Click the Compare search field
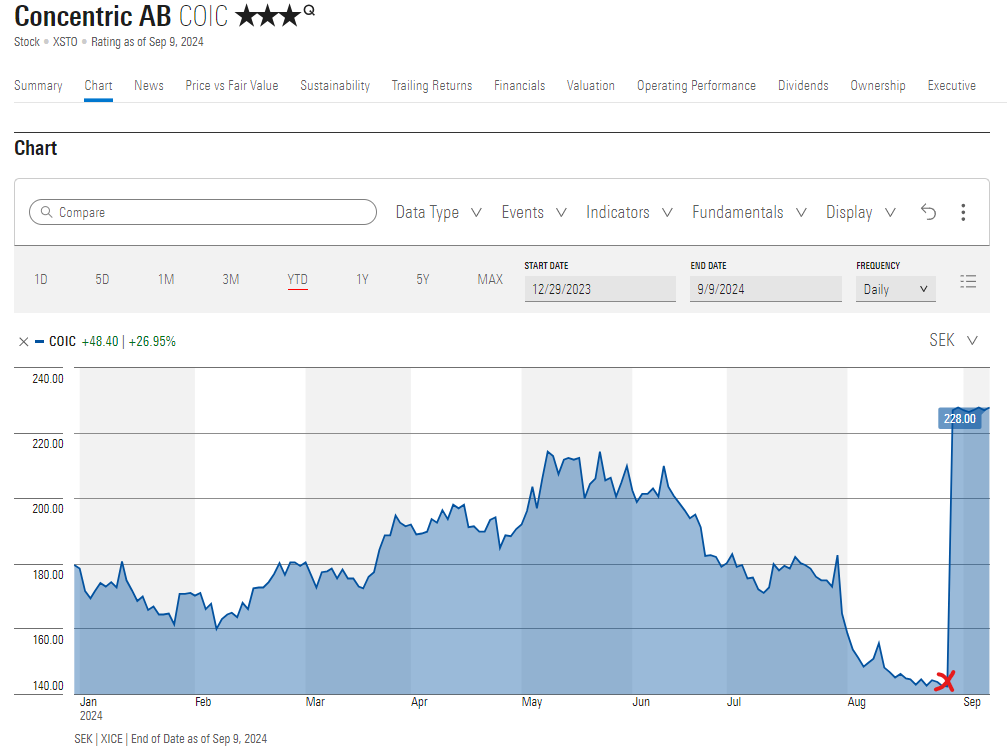 pyautogui.click(x=203, y=212)
